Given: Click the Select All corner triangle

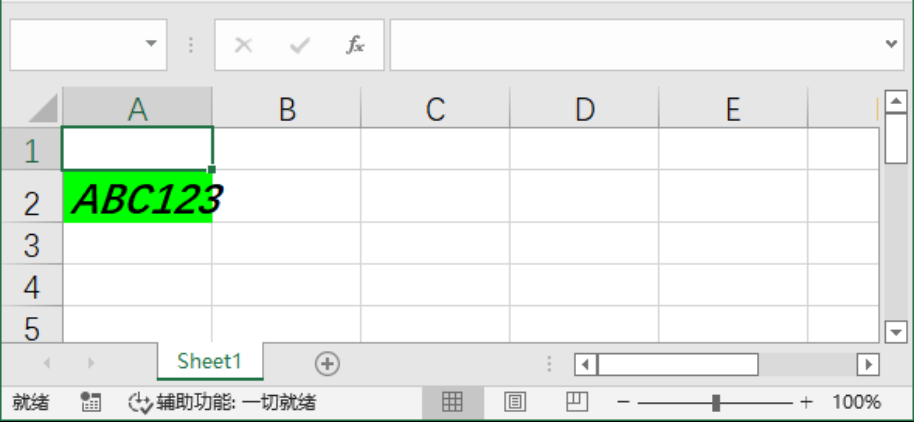Looking at the screenshot, I should pos(43,108).
